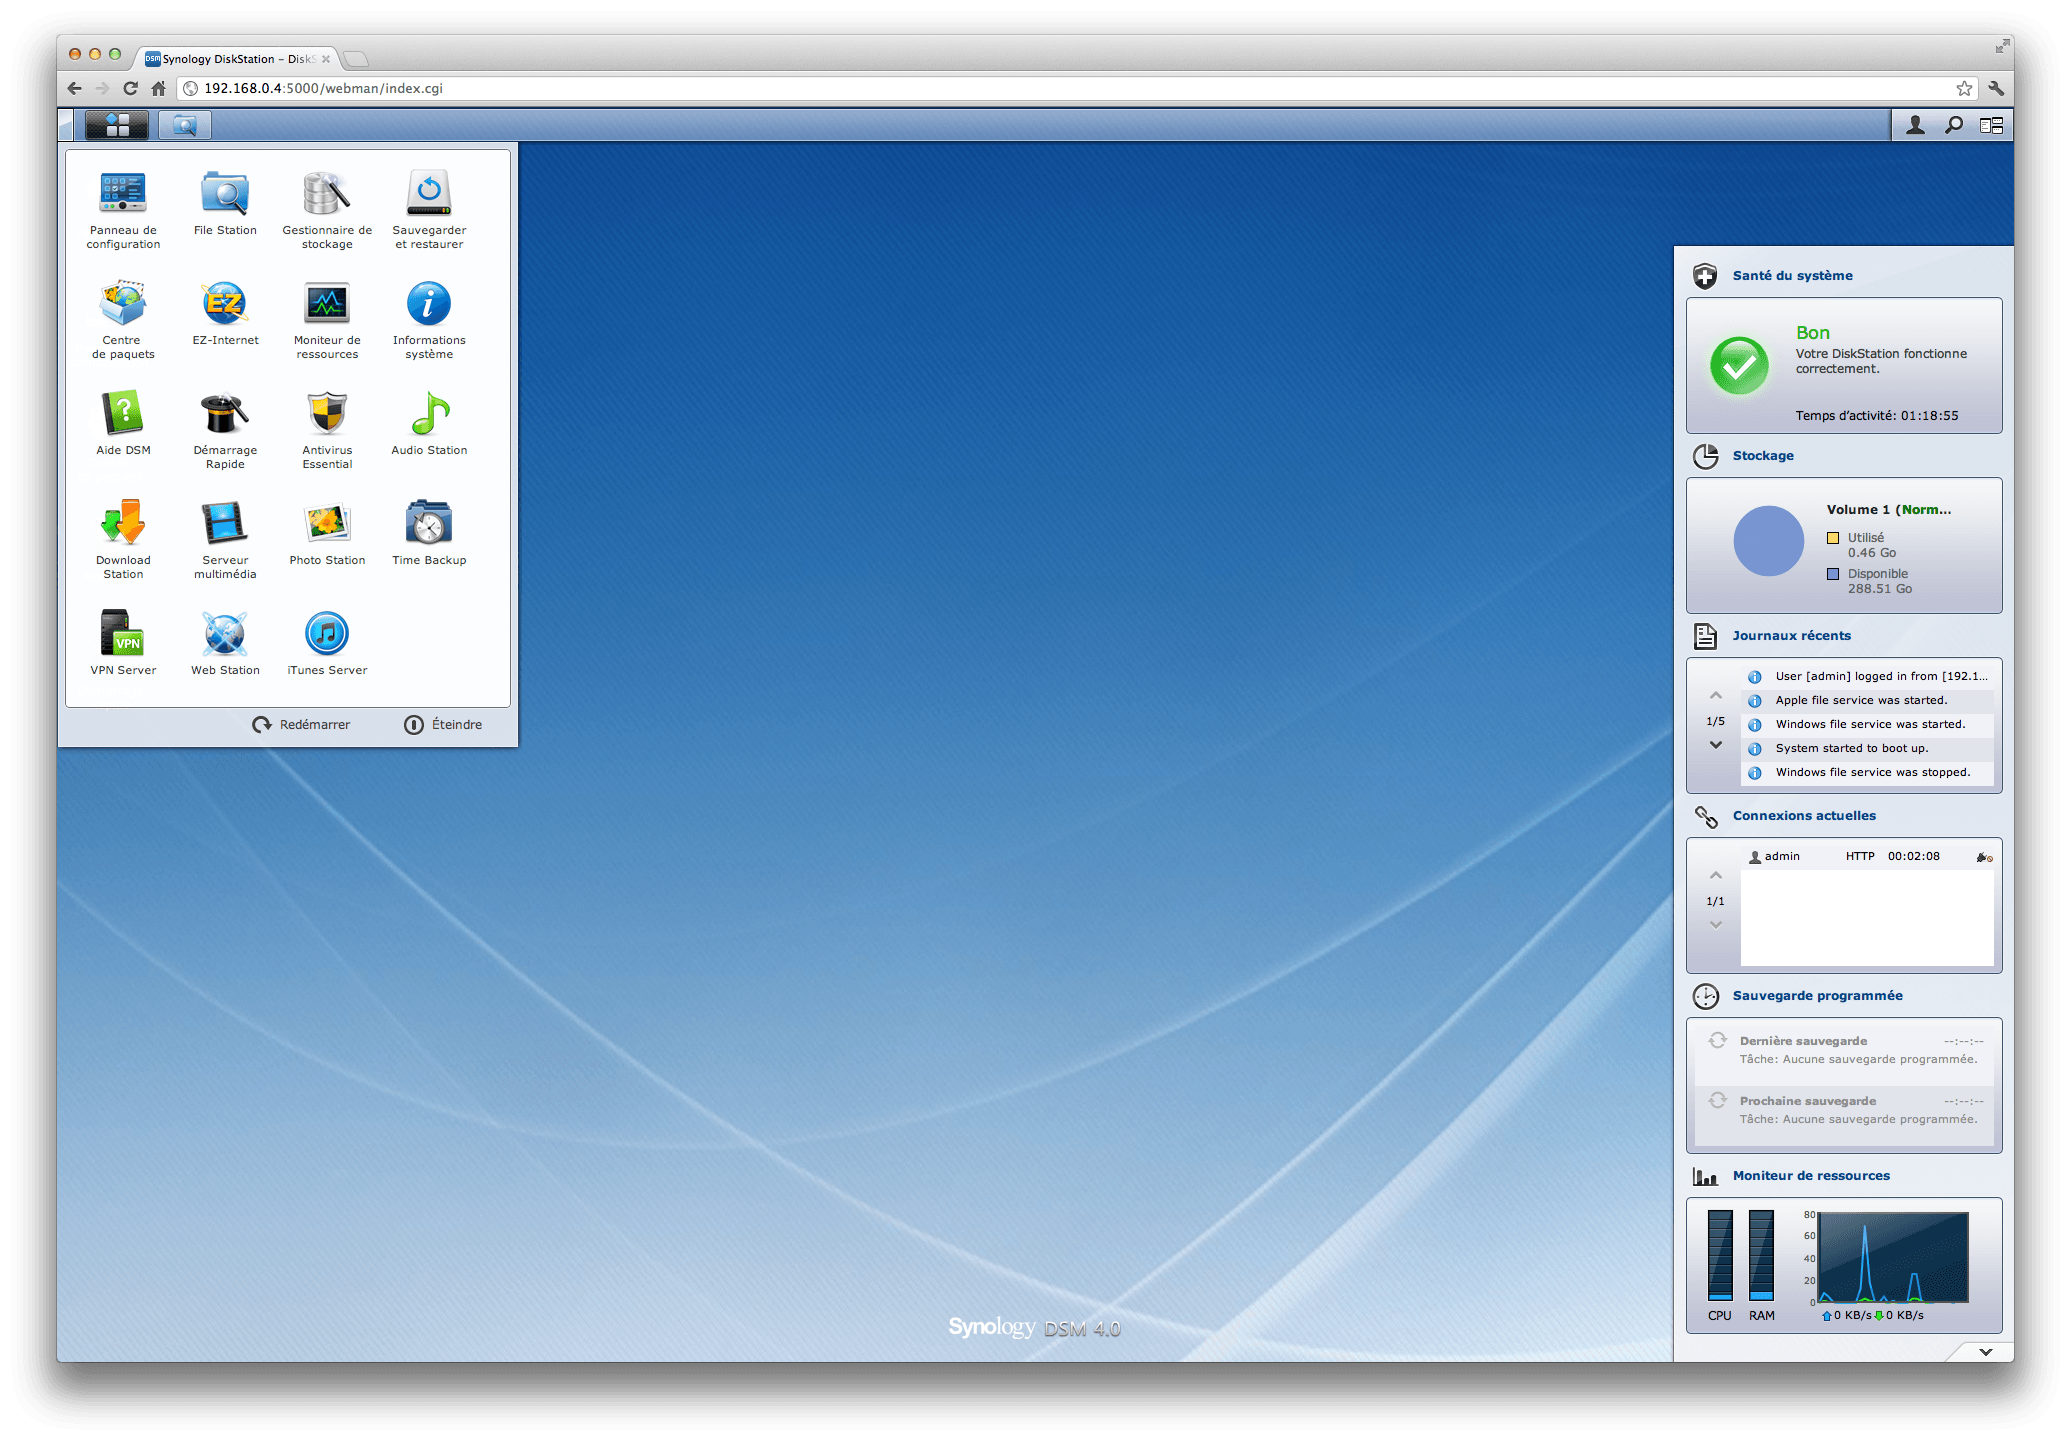Open Centre de paquets

pyautogui.click(x=123, y=304)
